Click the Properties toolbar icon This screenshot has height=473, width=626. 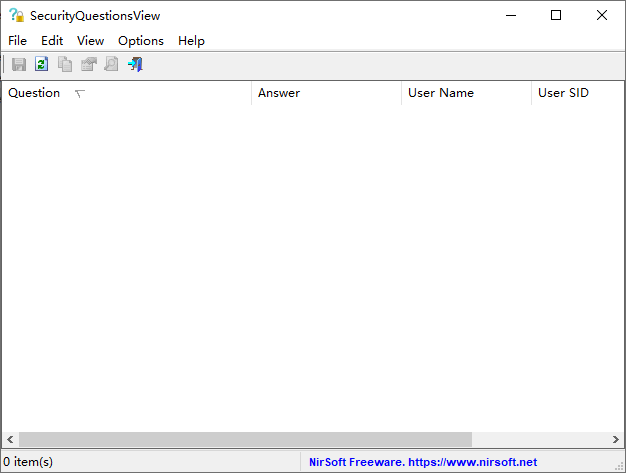[x=89, y=64]
